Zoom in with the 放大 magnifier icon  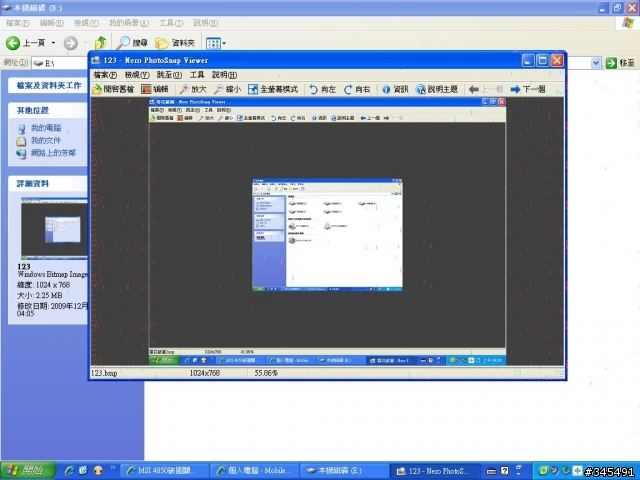click(x=184, y=89)
